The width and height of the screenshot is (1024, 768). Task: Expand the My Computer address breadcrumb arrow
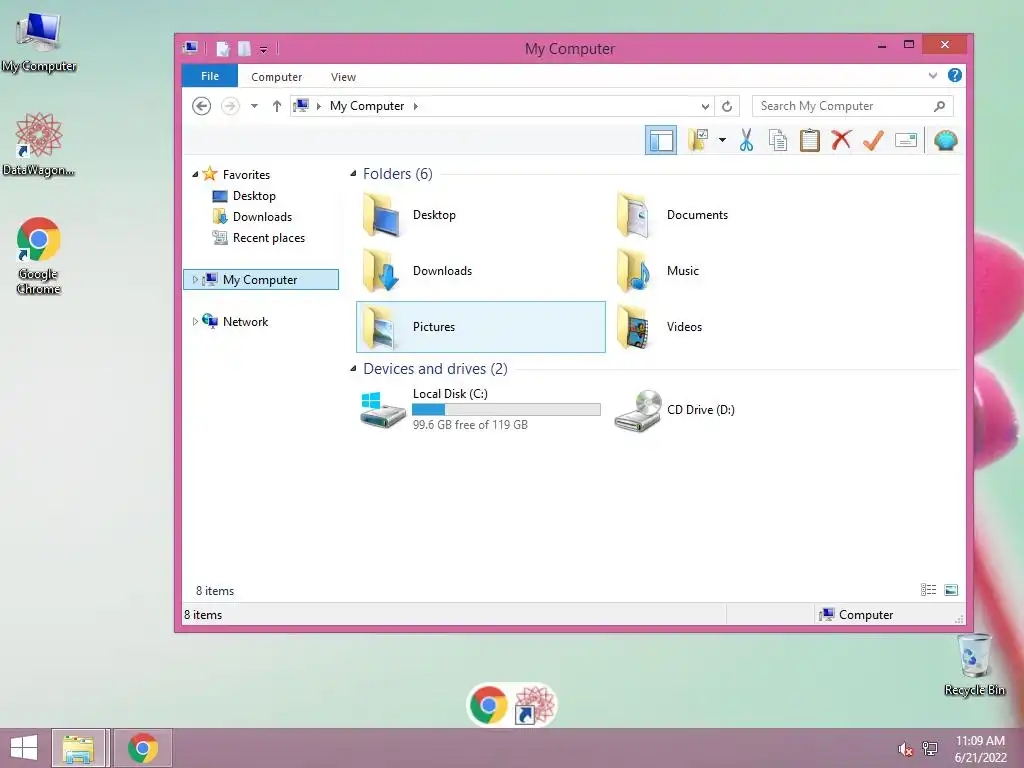point(415,106)
